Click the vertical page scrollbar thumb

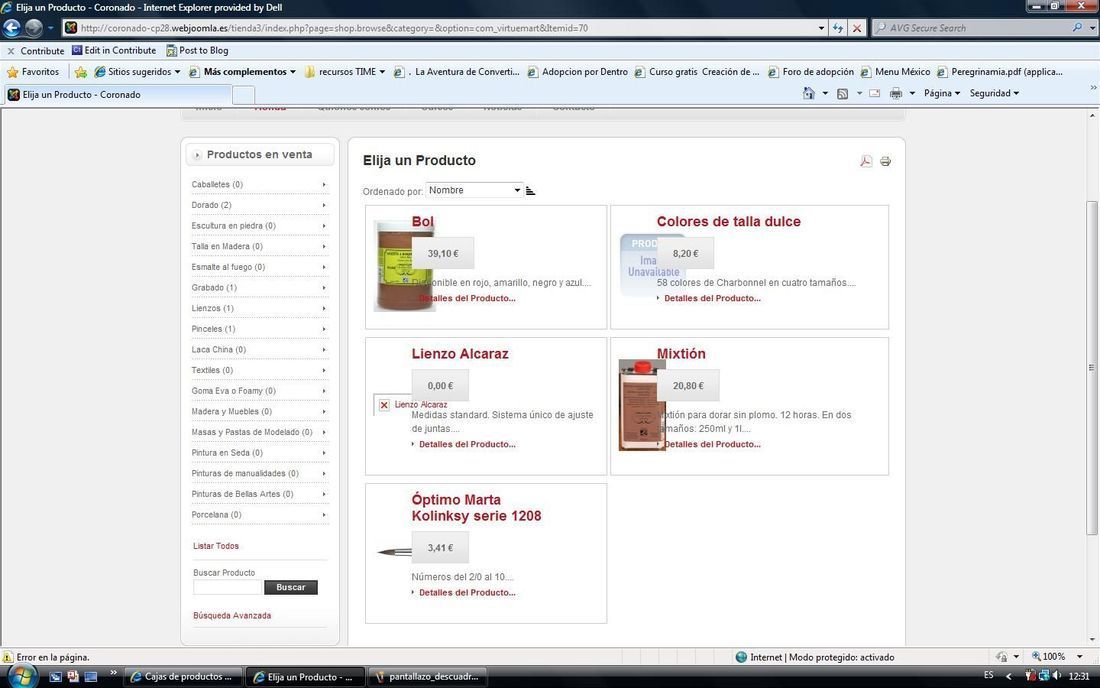click(x=1091, y=367)
